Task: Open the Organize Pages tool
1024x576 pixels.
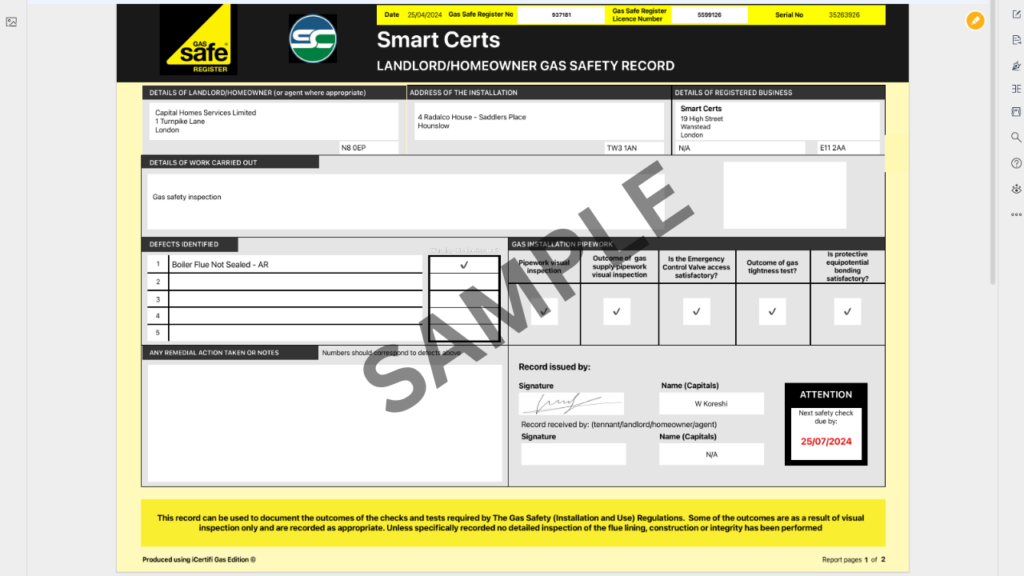Action: [x=1016, y=88]
